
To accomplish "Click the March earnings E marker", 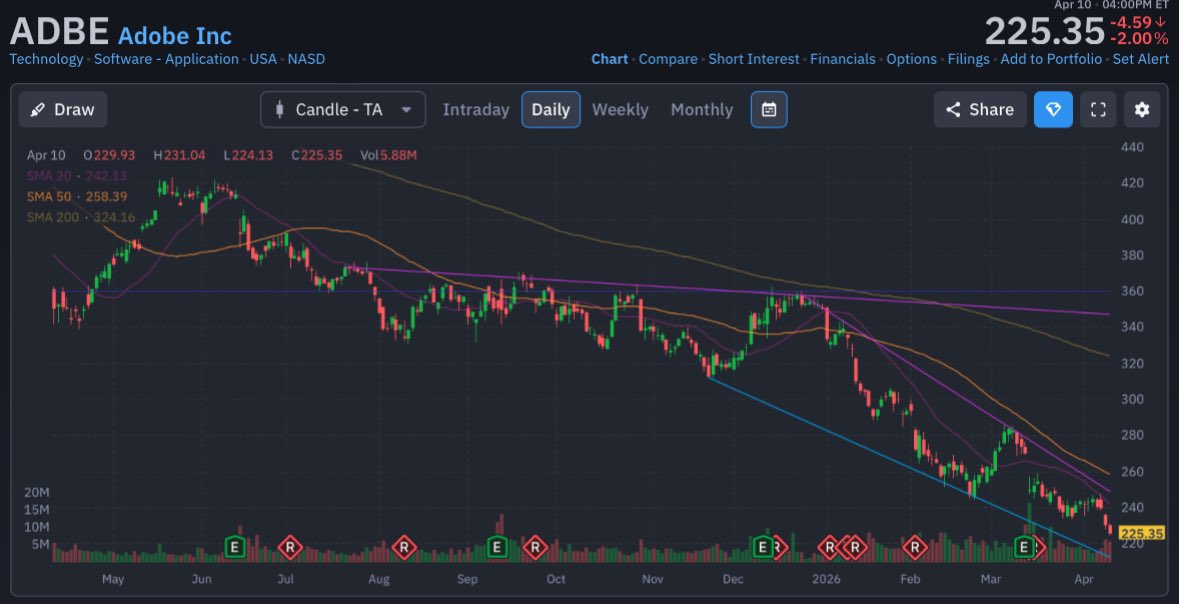I will (x=1024, y=547).
